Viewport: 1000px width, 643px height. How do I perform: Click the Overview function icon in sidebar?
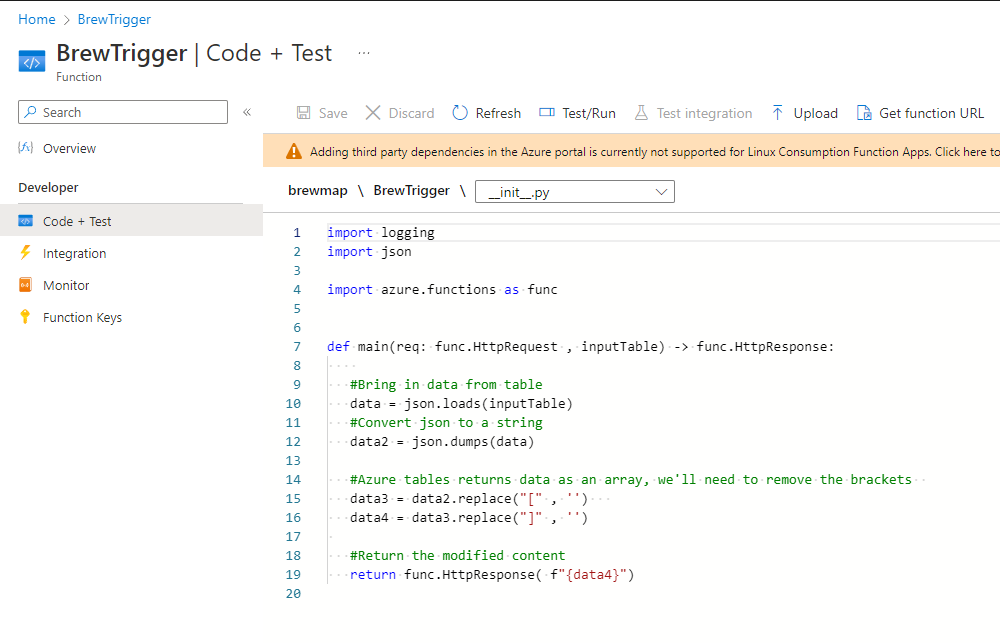coord(26,148)
